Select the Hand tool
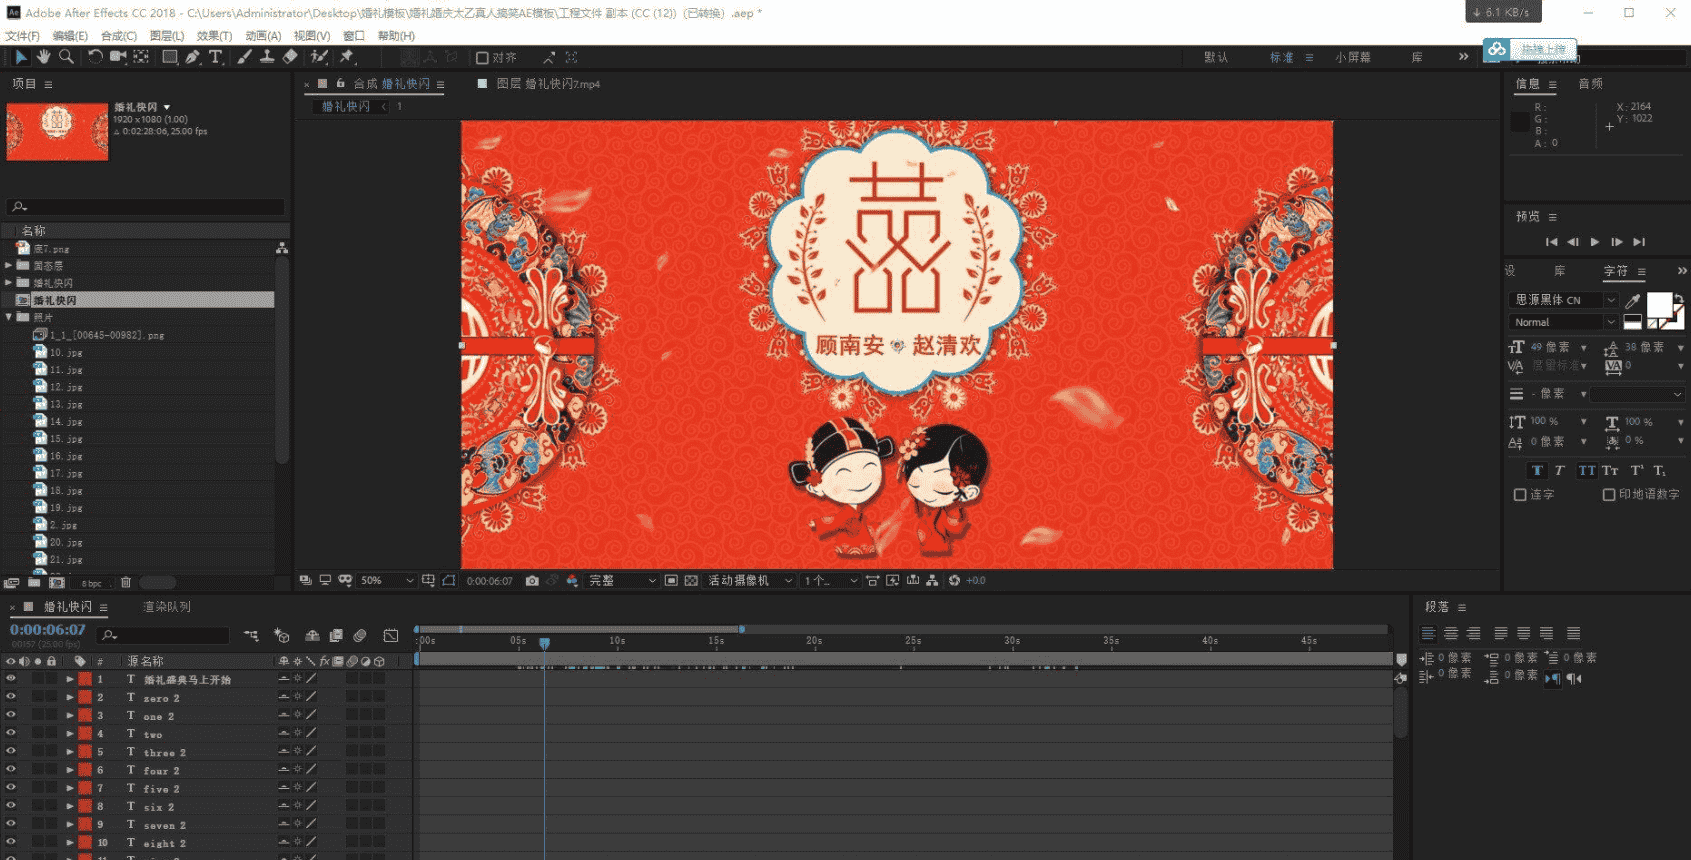 tap(44, 57)
